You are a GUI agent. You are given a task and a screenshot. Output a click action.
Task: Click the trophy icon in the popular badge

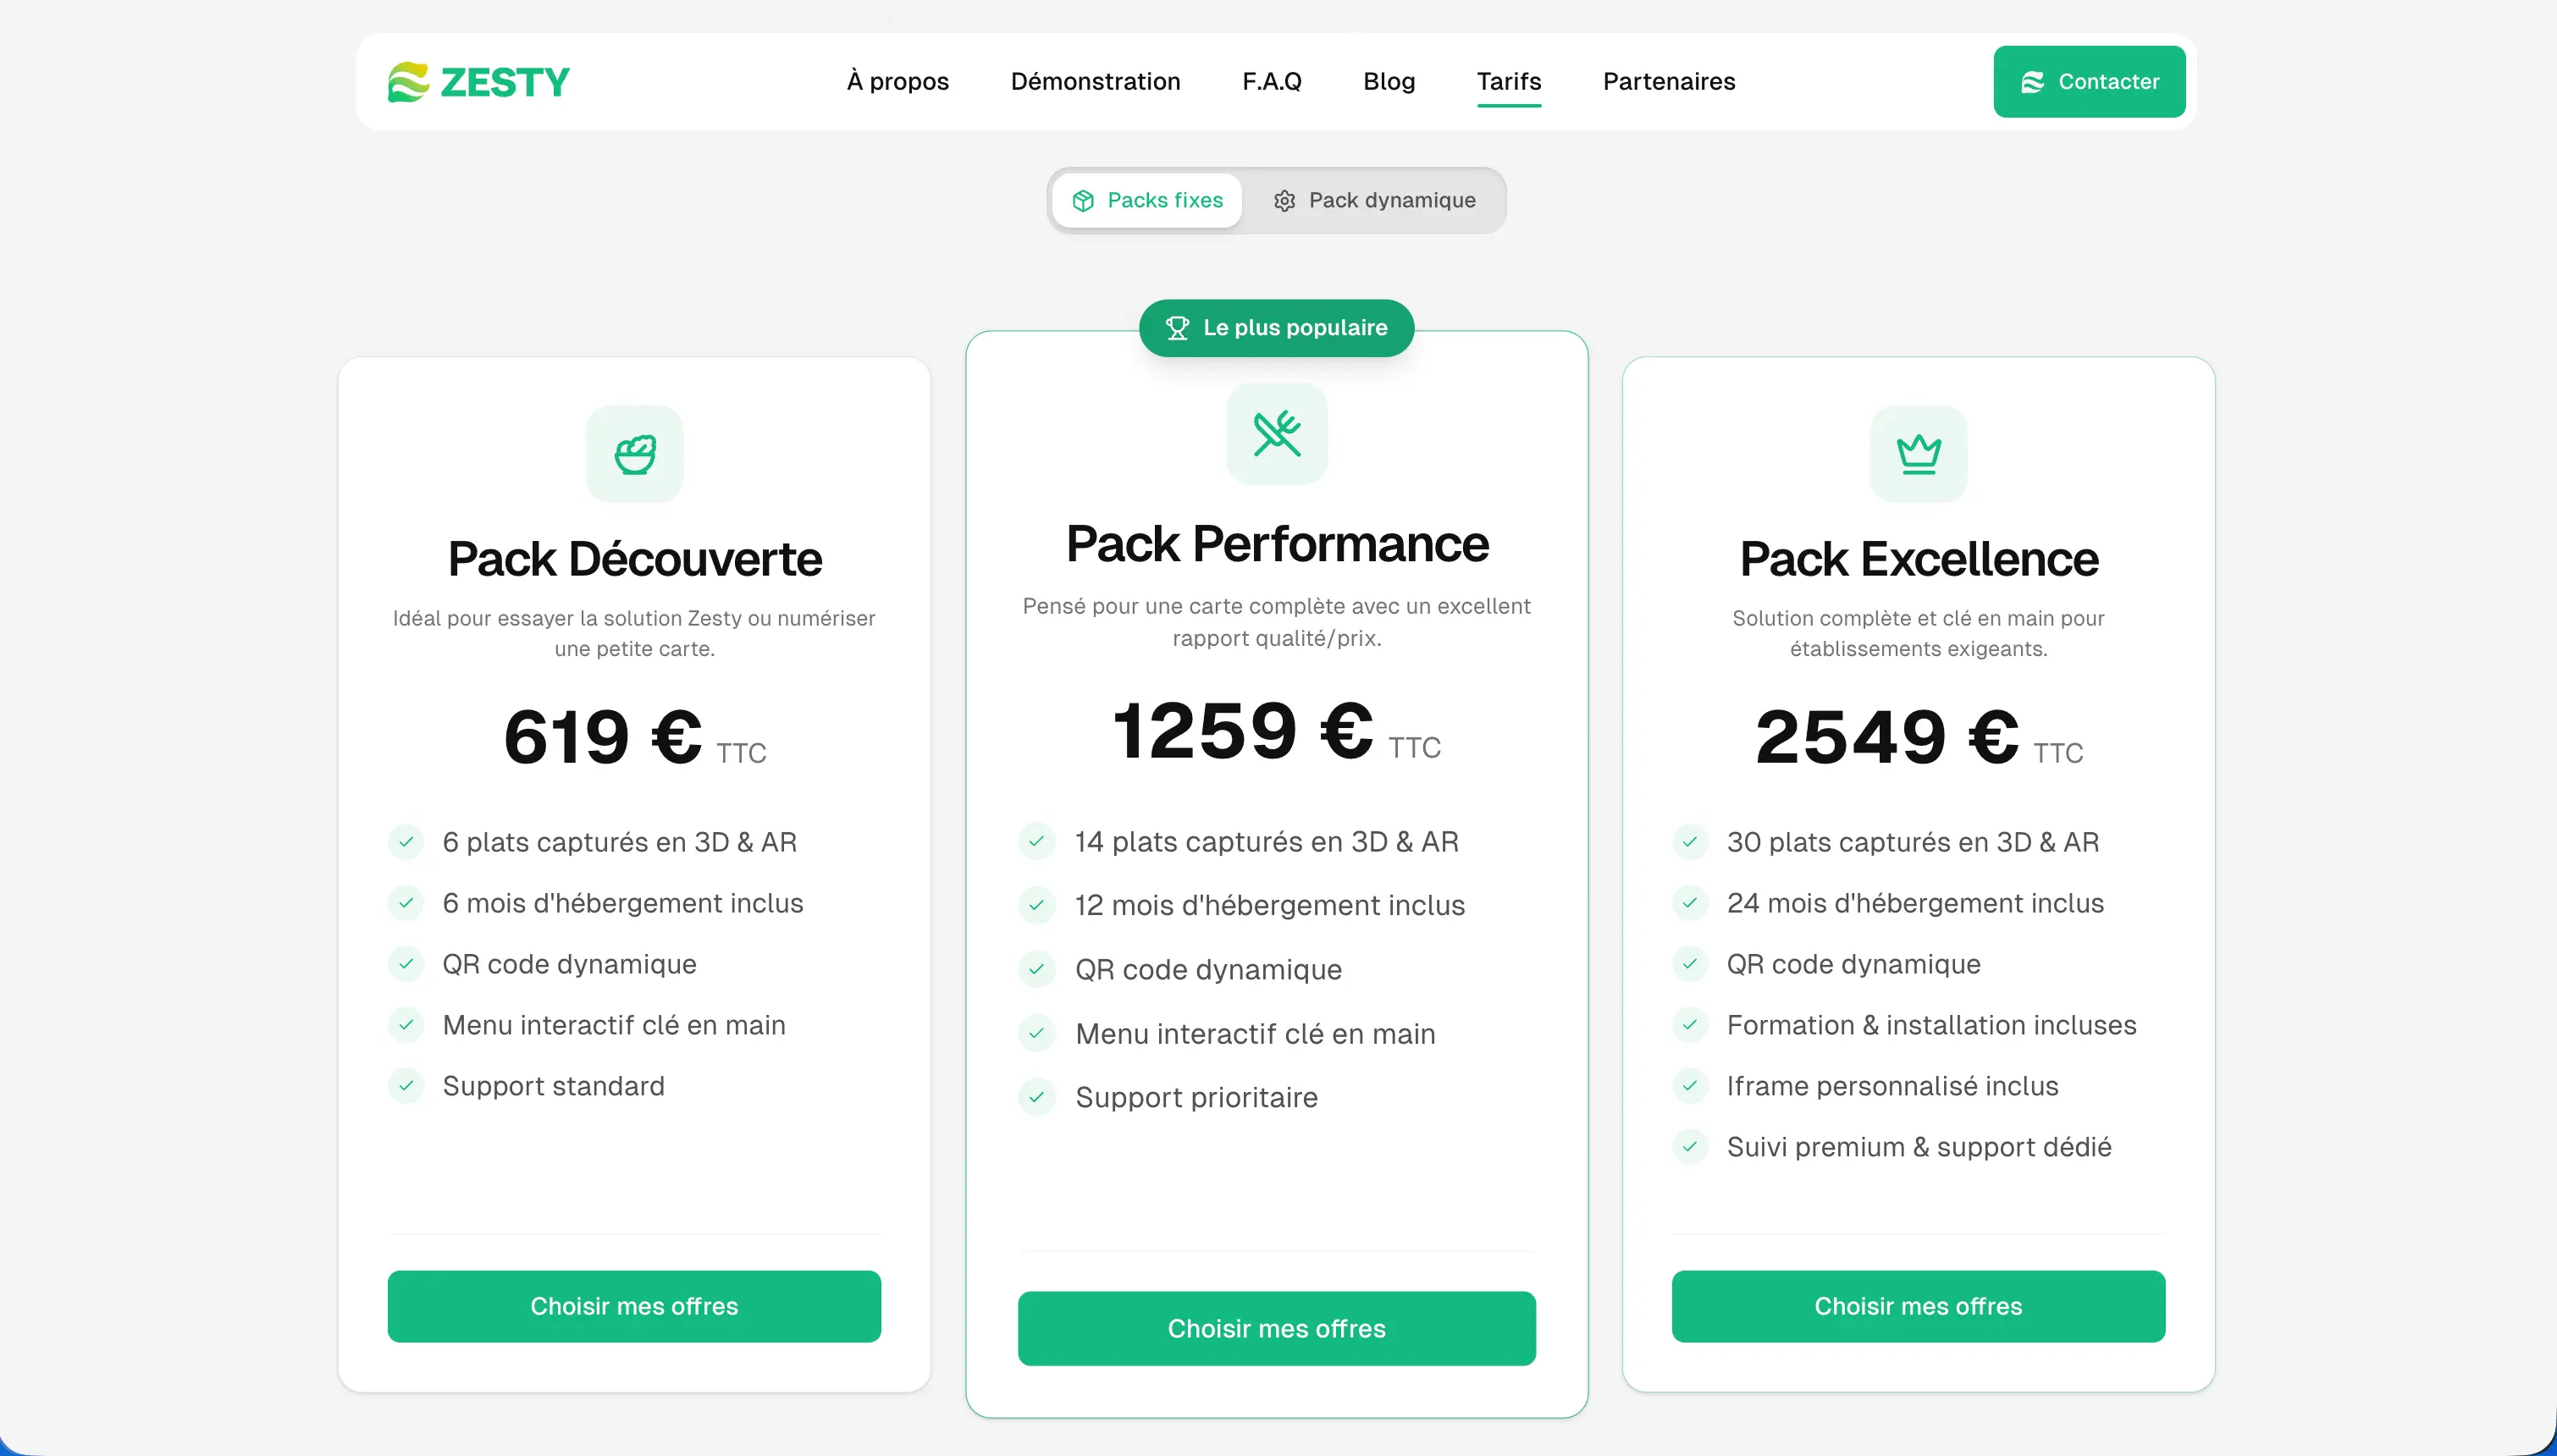1177,328
